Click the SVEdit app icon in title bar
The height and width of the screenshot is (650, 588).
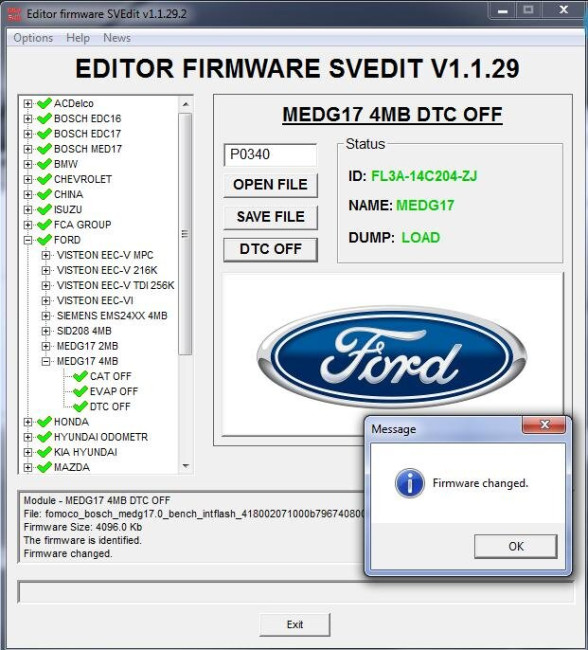[x=15, y=14]
